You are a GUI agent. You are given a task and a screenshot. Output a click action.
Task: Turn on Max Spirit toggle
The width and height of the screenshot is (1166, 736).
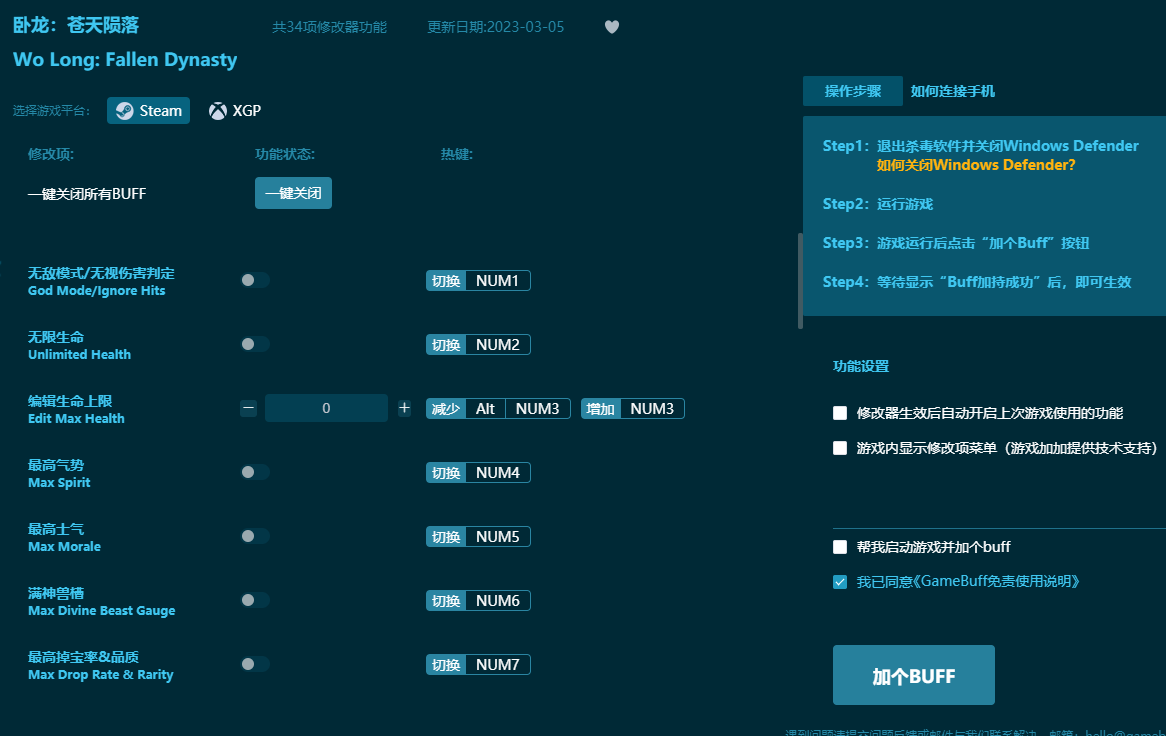[255, 472]
